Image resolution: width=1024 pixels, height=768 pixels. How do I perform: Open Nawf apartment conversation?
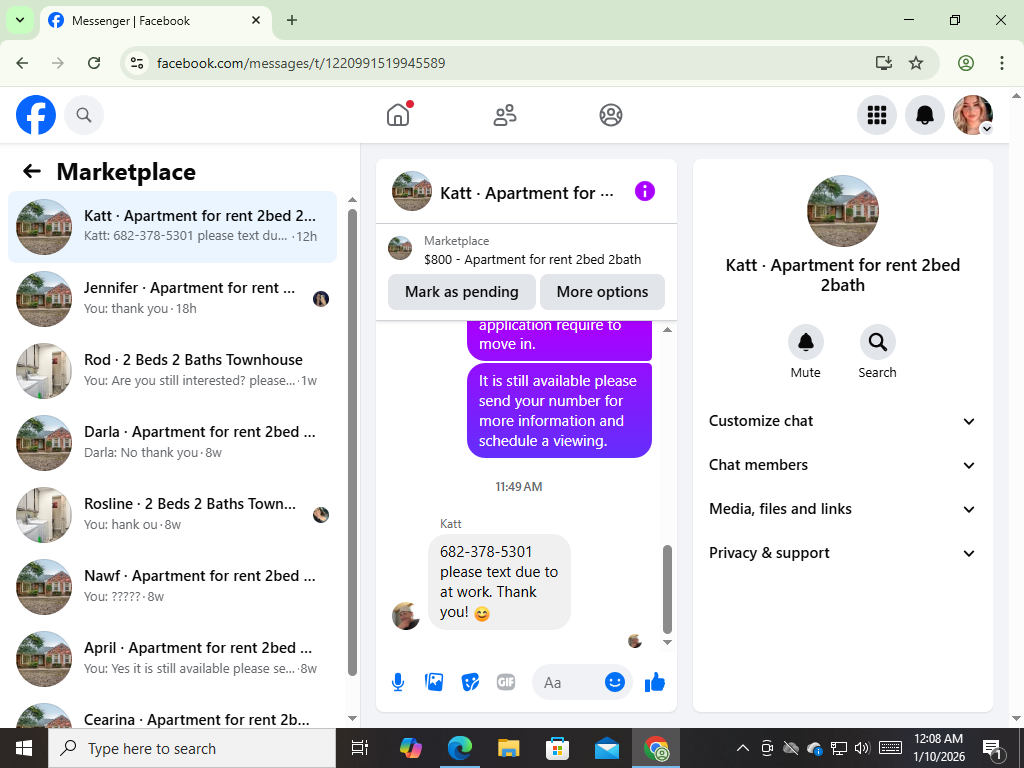click(172, 586)
